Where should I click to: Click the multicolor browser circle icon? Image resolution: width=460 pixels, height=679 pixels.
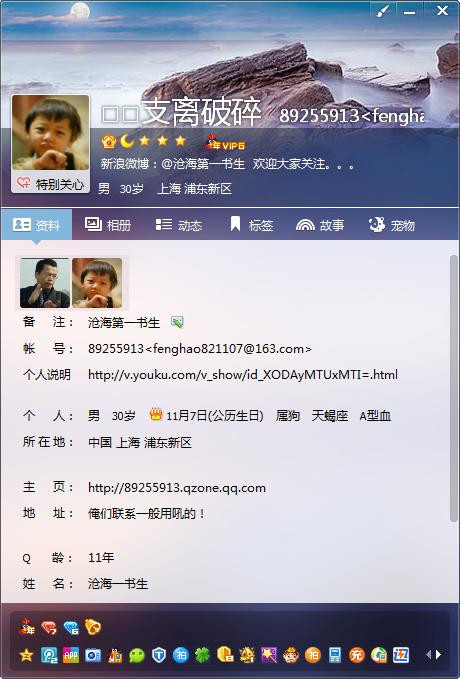tap(379, 655)
